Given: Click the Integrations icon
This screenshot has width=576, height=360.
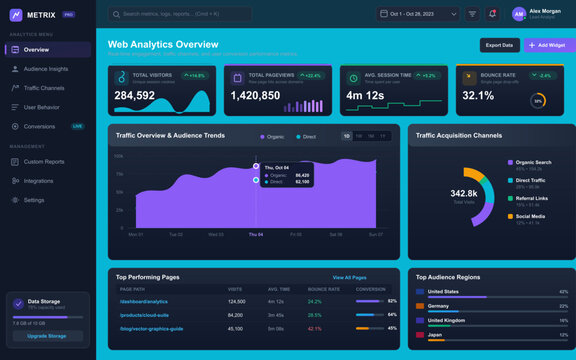Looking at the screenshot, I should pyautogui.click(x=15, y=181).
